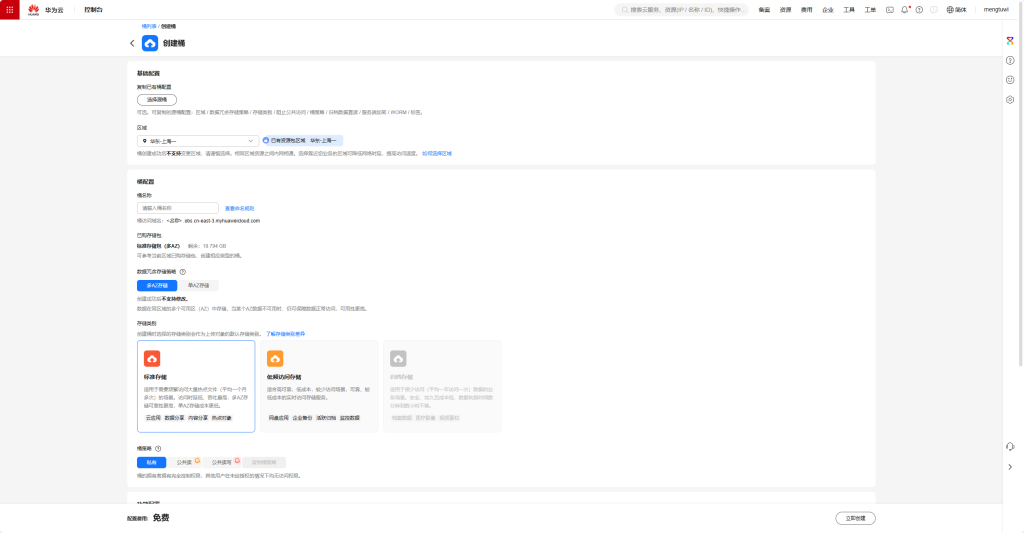Select 公共读 bucket policy option
This screenshot has height=533, width=1024.
184,463
